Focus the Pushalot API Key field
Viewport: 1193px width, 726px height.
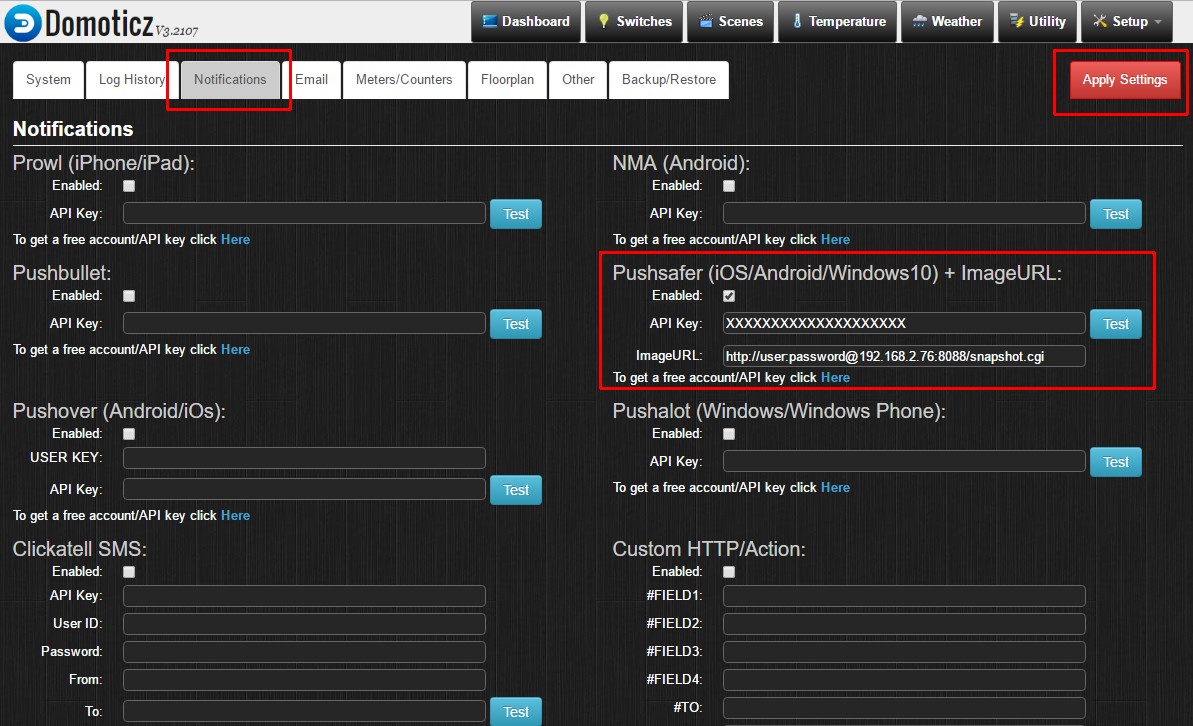[x=904, y=461]
